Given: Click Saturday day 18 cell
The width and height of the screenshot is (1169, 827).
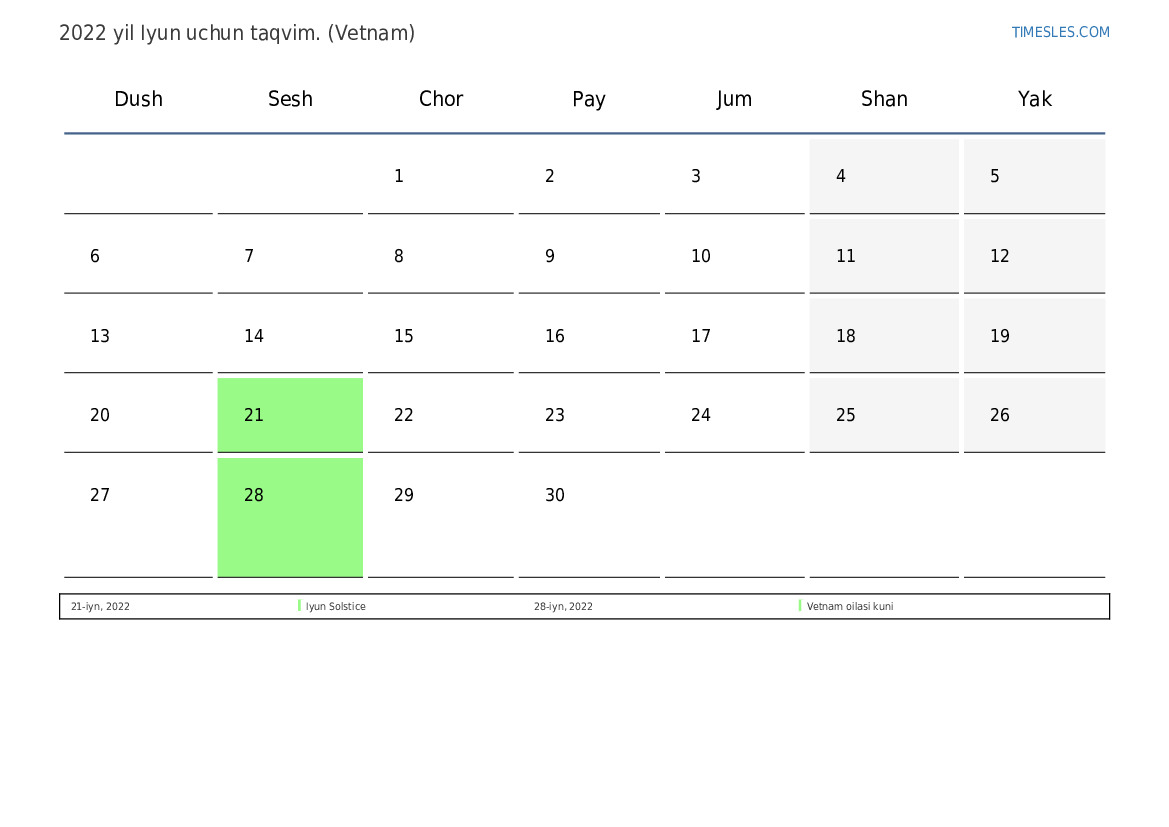Looking at the screenshot, I should coord(884,336).
